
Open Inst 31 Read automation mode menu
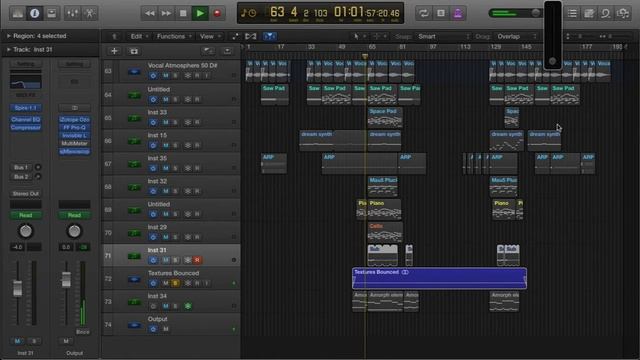coord(26,215)
